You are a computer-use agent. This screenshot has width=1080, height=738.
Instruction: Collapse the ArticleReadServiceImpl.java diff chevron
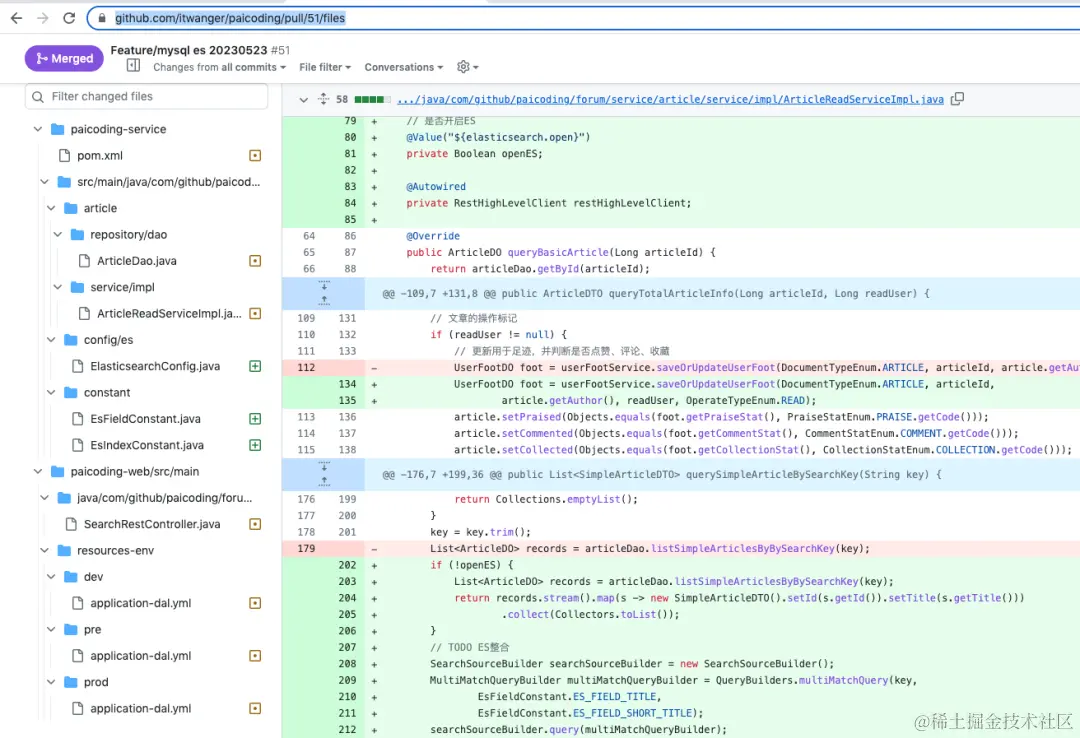coord(303,100)
